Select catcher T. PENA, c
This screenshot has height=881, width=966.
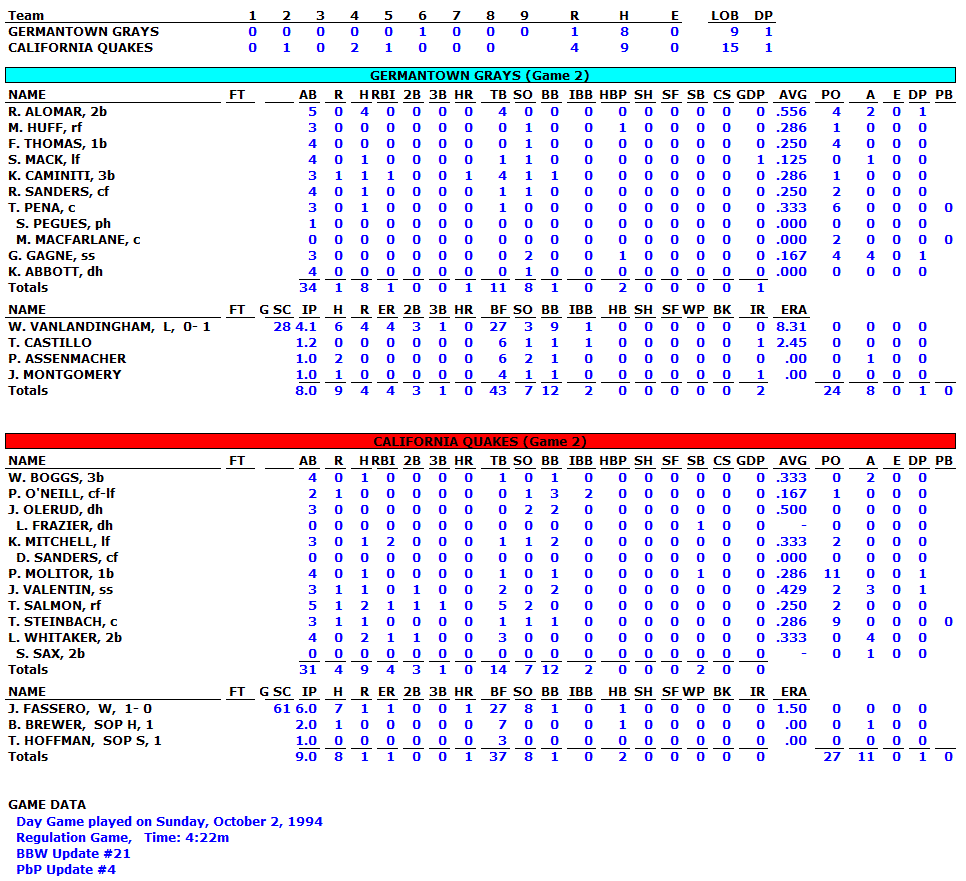[x=42, y=208]
